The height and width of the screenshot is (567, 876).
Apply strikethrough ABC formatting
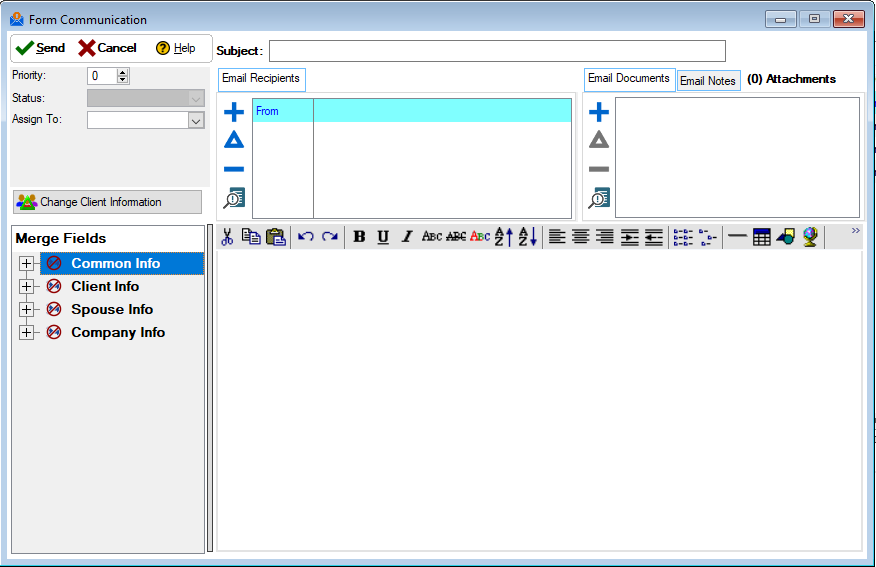click(x=456, y=236)
